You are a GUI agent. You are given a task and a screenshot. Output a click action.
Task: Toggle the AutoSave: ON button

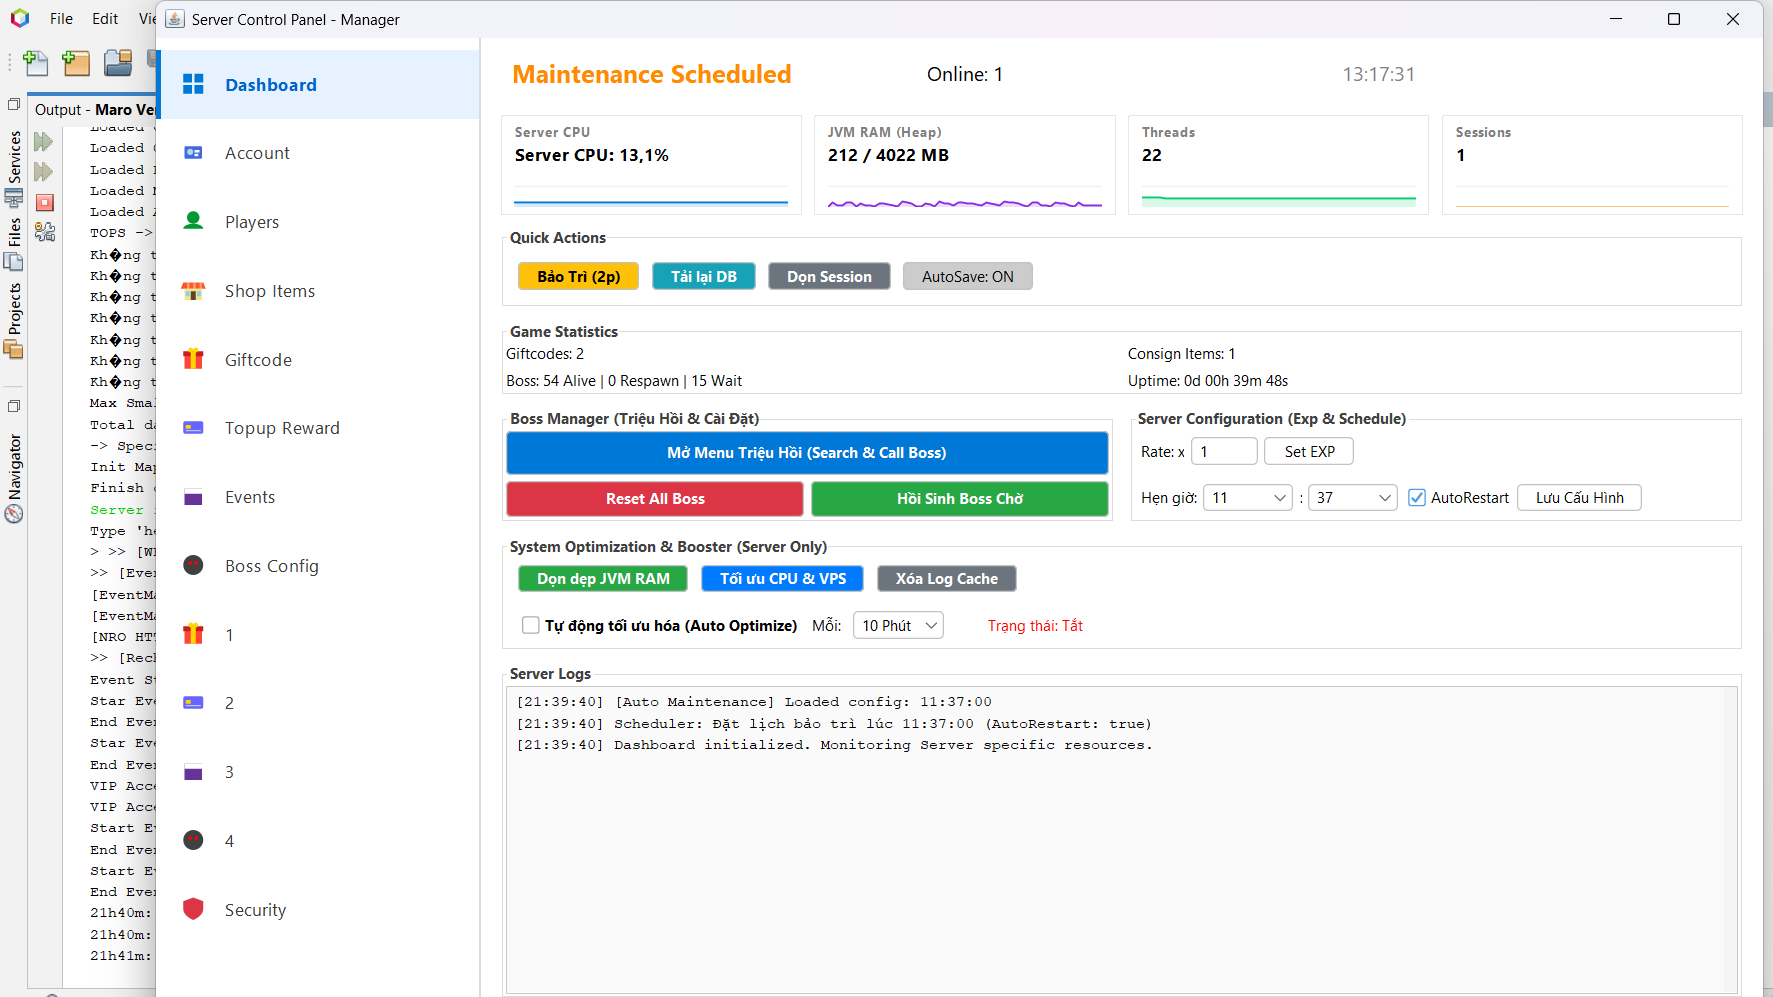coord(967,276)
